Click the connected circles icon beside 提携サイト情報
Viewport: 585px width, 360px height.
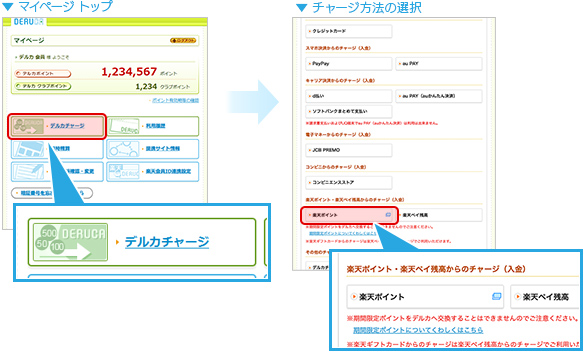point(124,149)
